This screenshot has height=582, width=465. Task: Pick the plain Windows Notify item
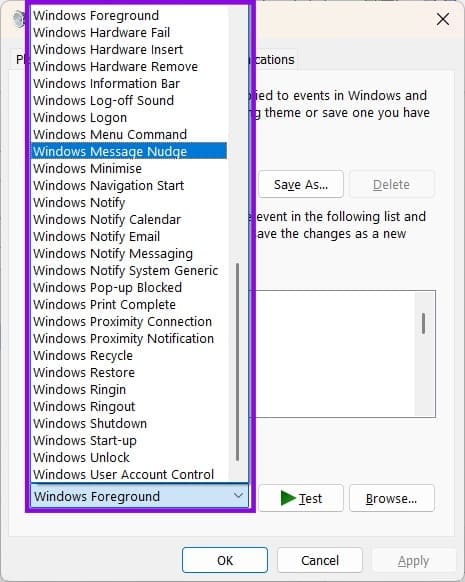129,203
